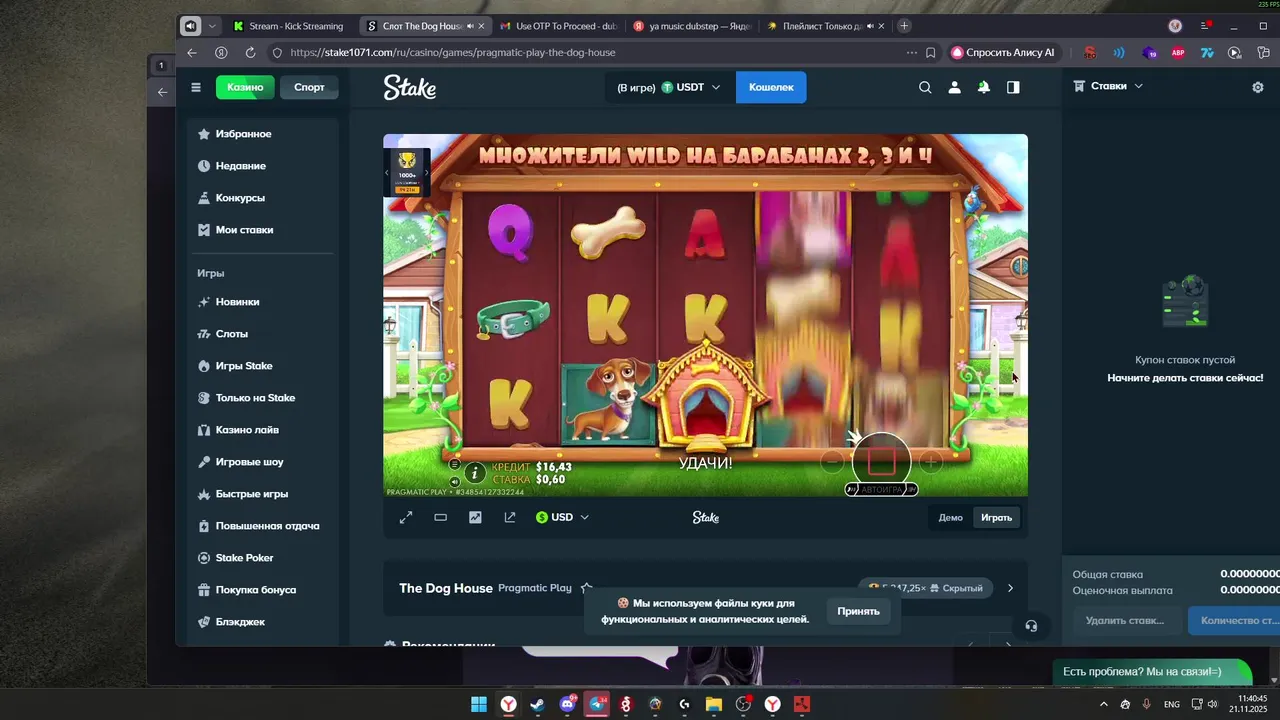The image size is (1280, 720).
Task: Switch to Казино section
Action: coord(245,87)
